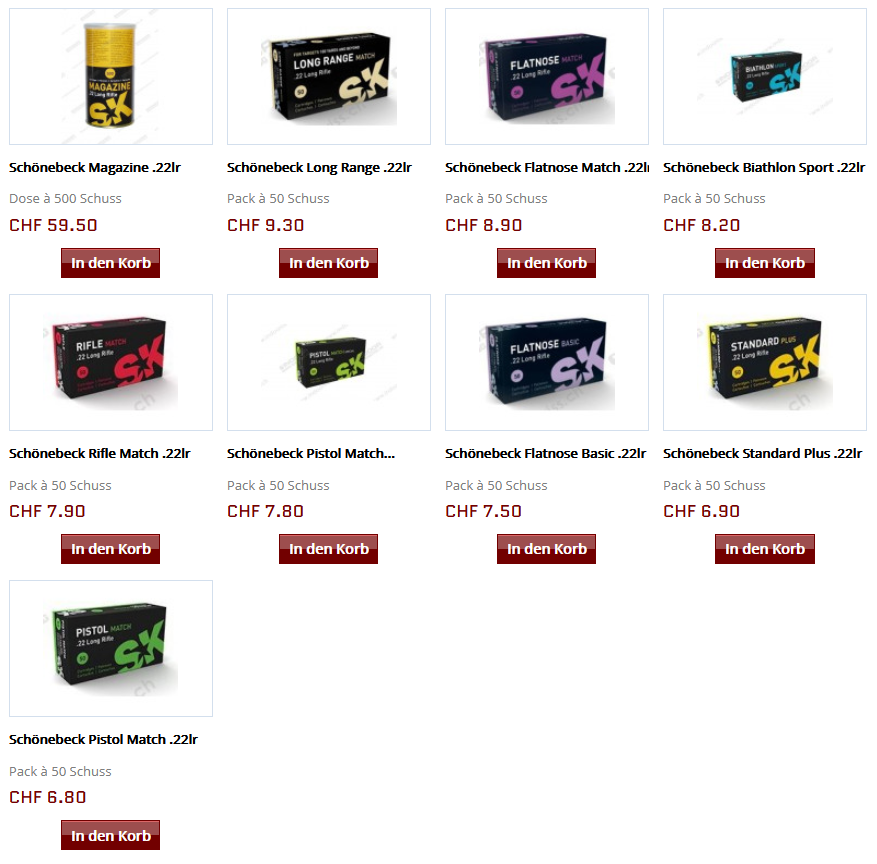This screenshot has height=864, width=877.
Task: Open the Schönebeck Biathlon Sport .22lr title link
Action: [x=764, y=168]
